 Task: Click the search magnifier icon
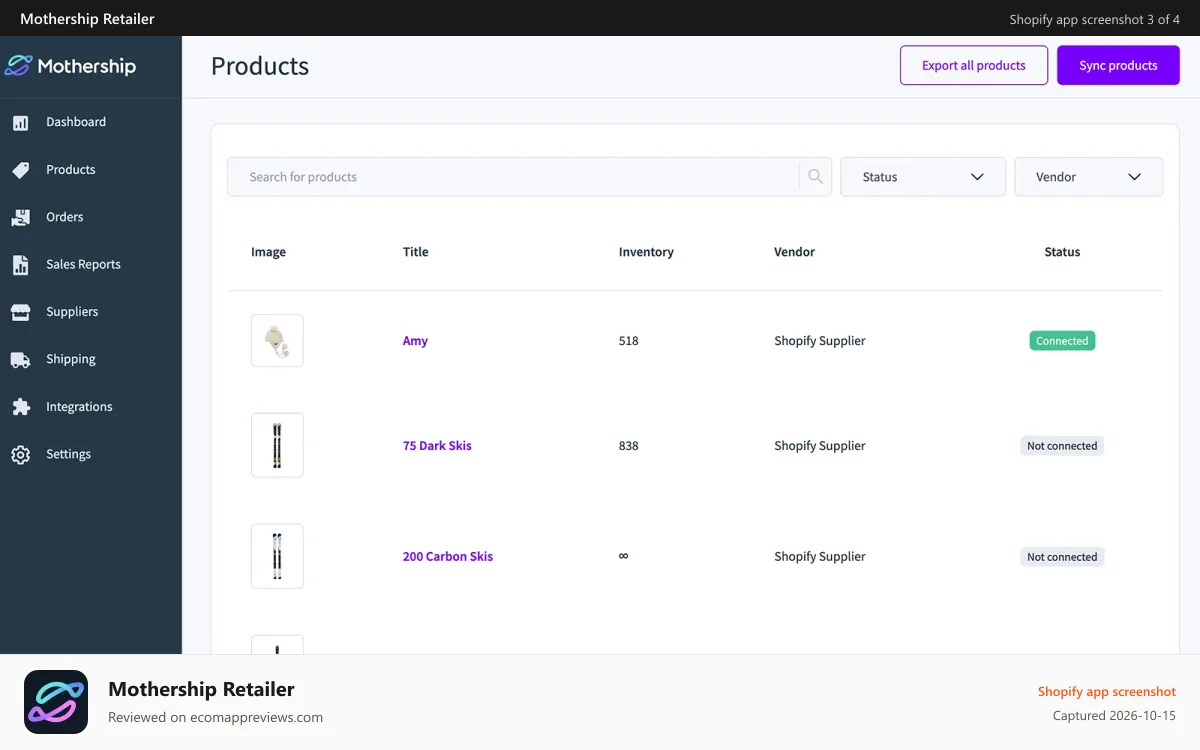[815, 177]
